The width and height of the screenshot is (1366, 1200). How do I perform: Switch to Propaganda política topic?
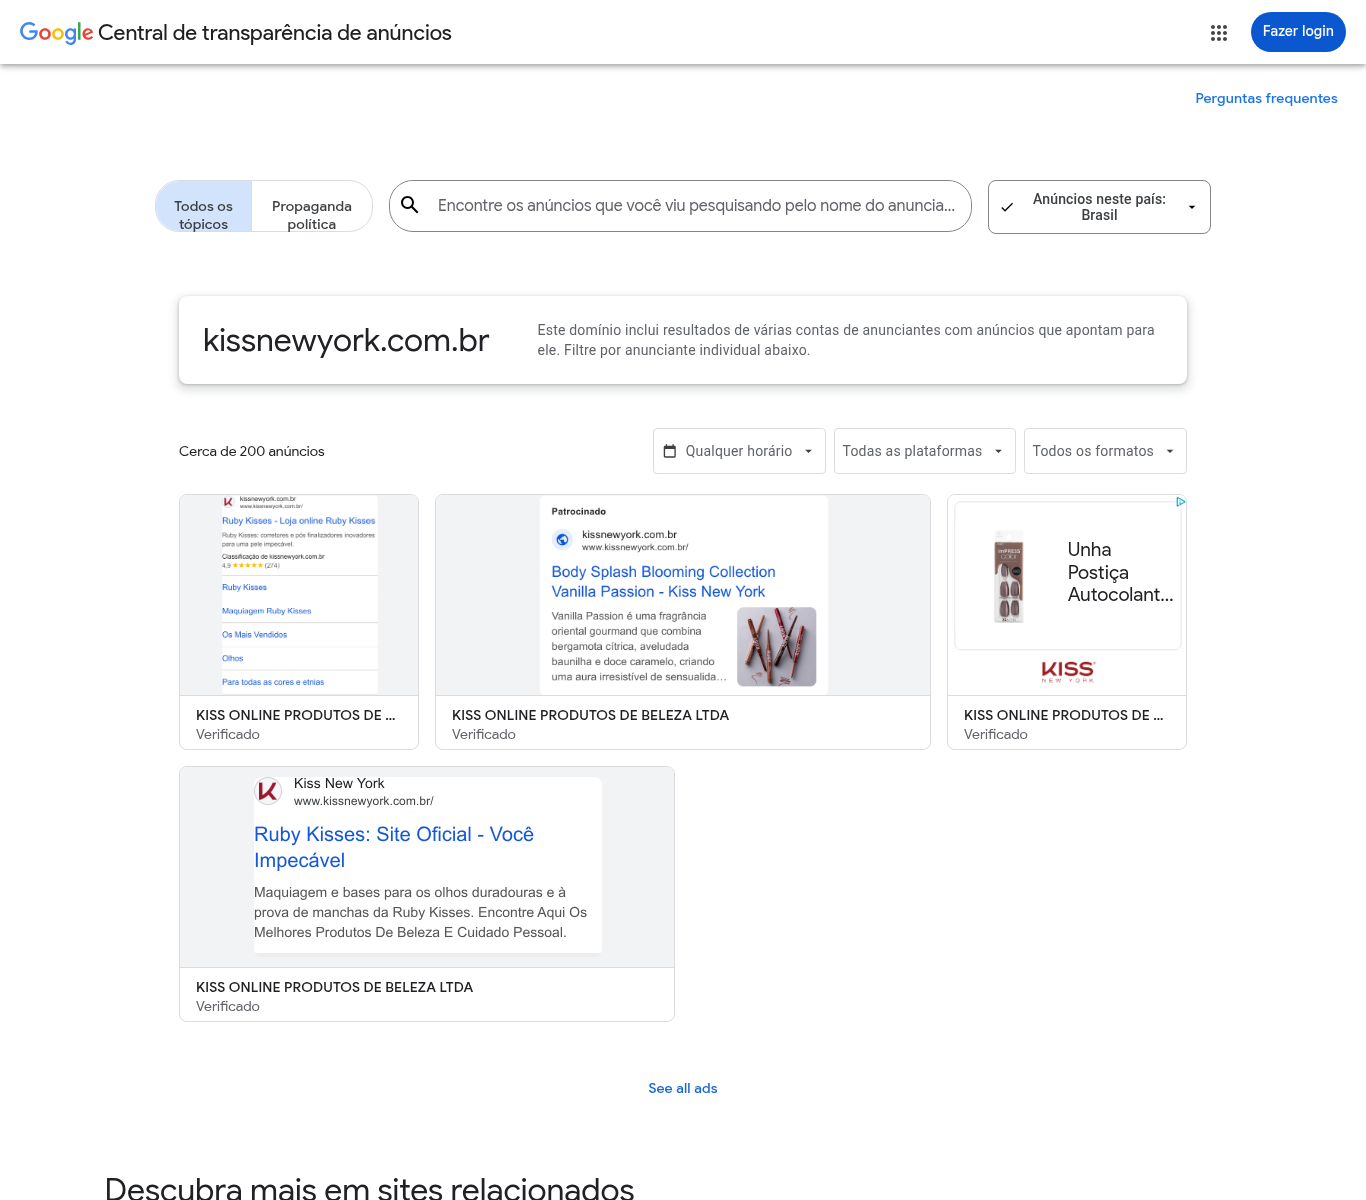pyautogui.click(x=312, y=207)
